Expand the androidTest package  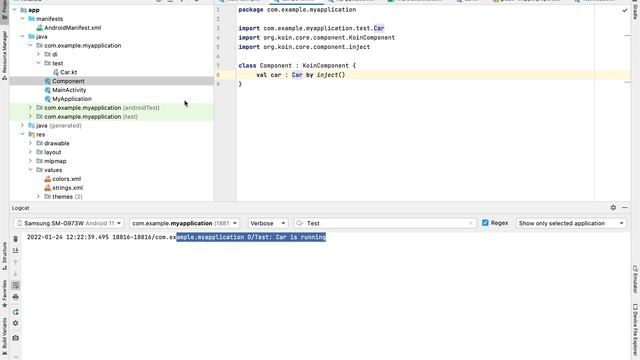click(x=31, y=108)
